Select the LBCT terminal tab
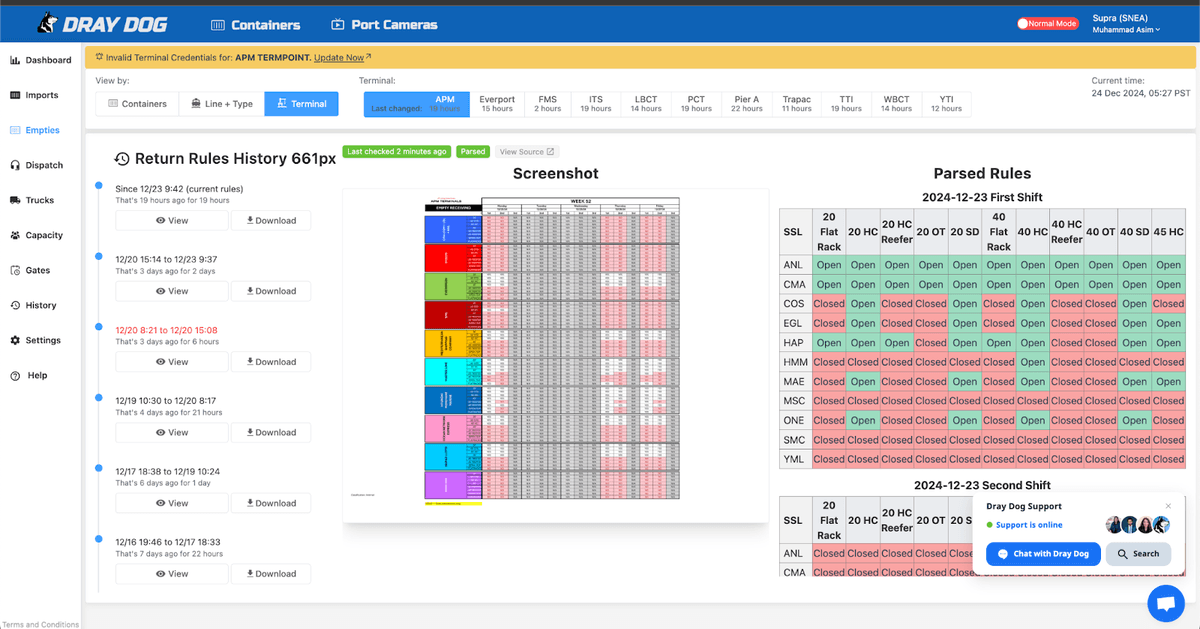1200x629 pixels. (646, 103)
